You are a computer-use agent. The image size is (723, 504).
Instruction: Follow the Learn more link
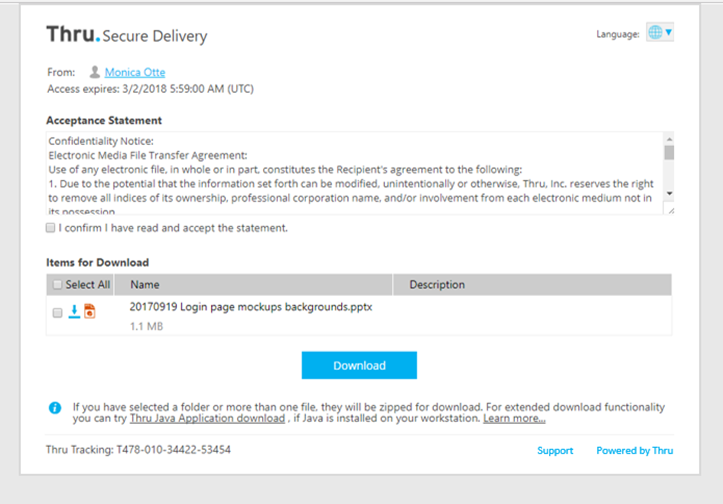click(514, 419)
